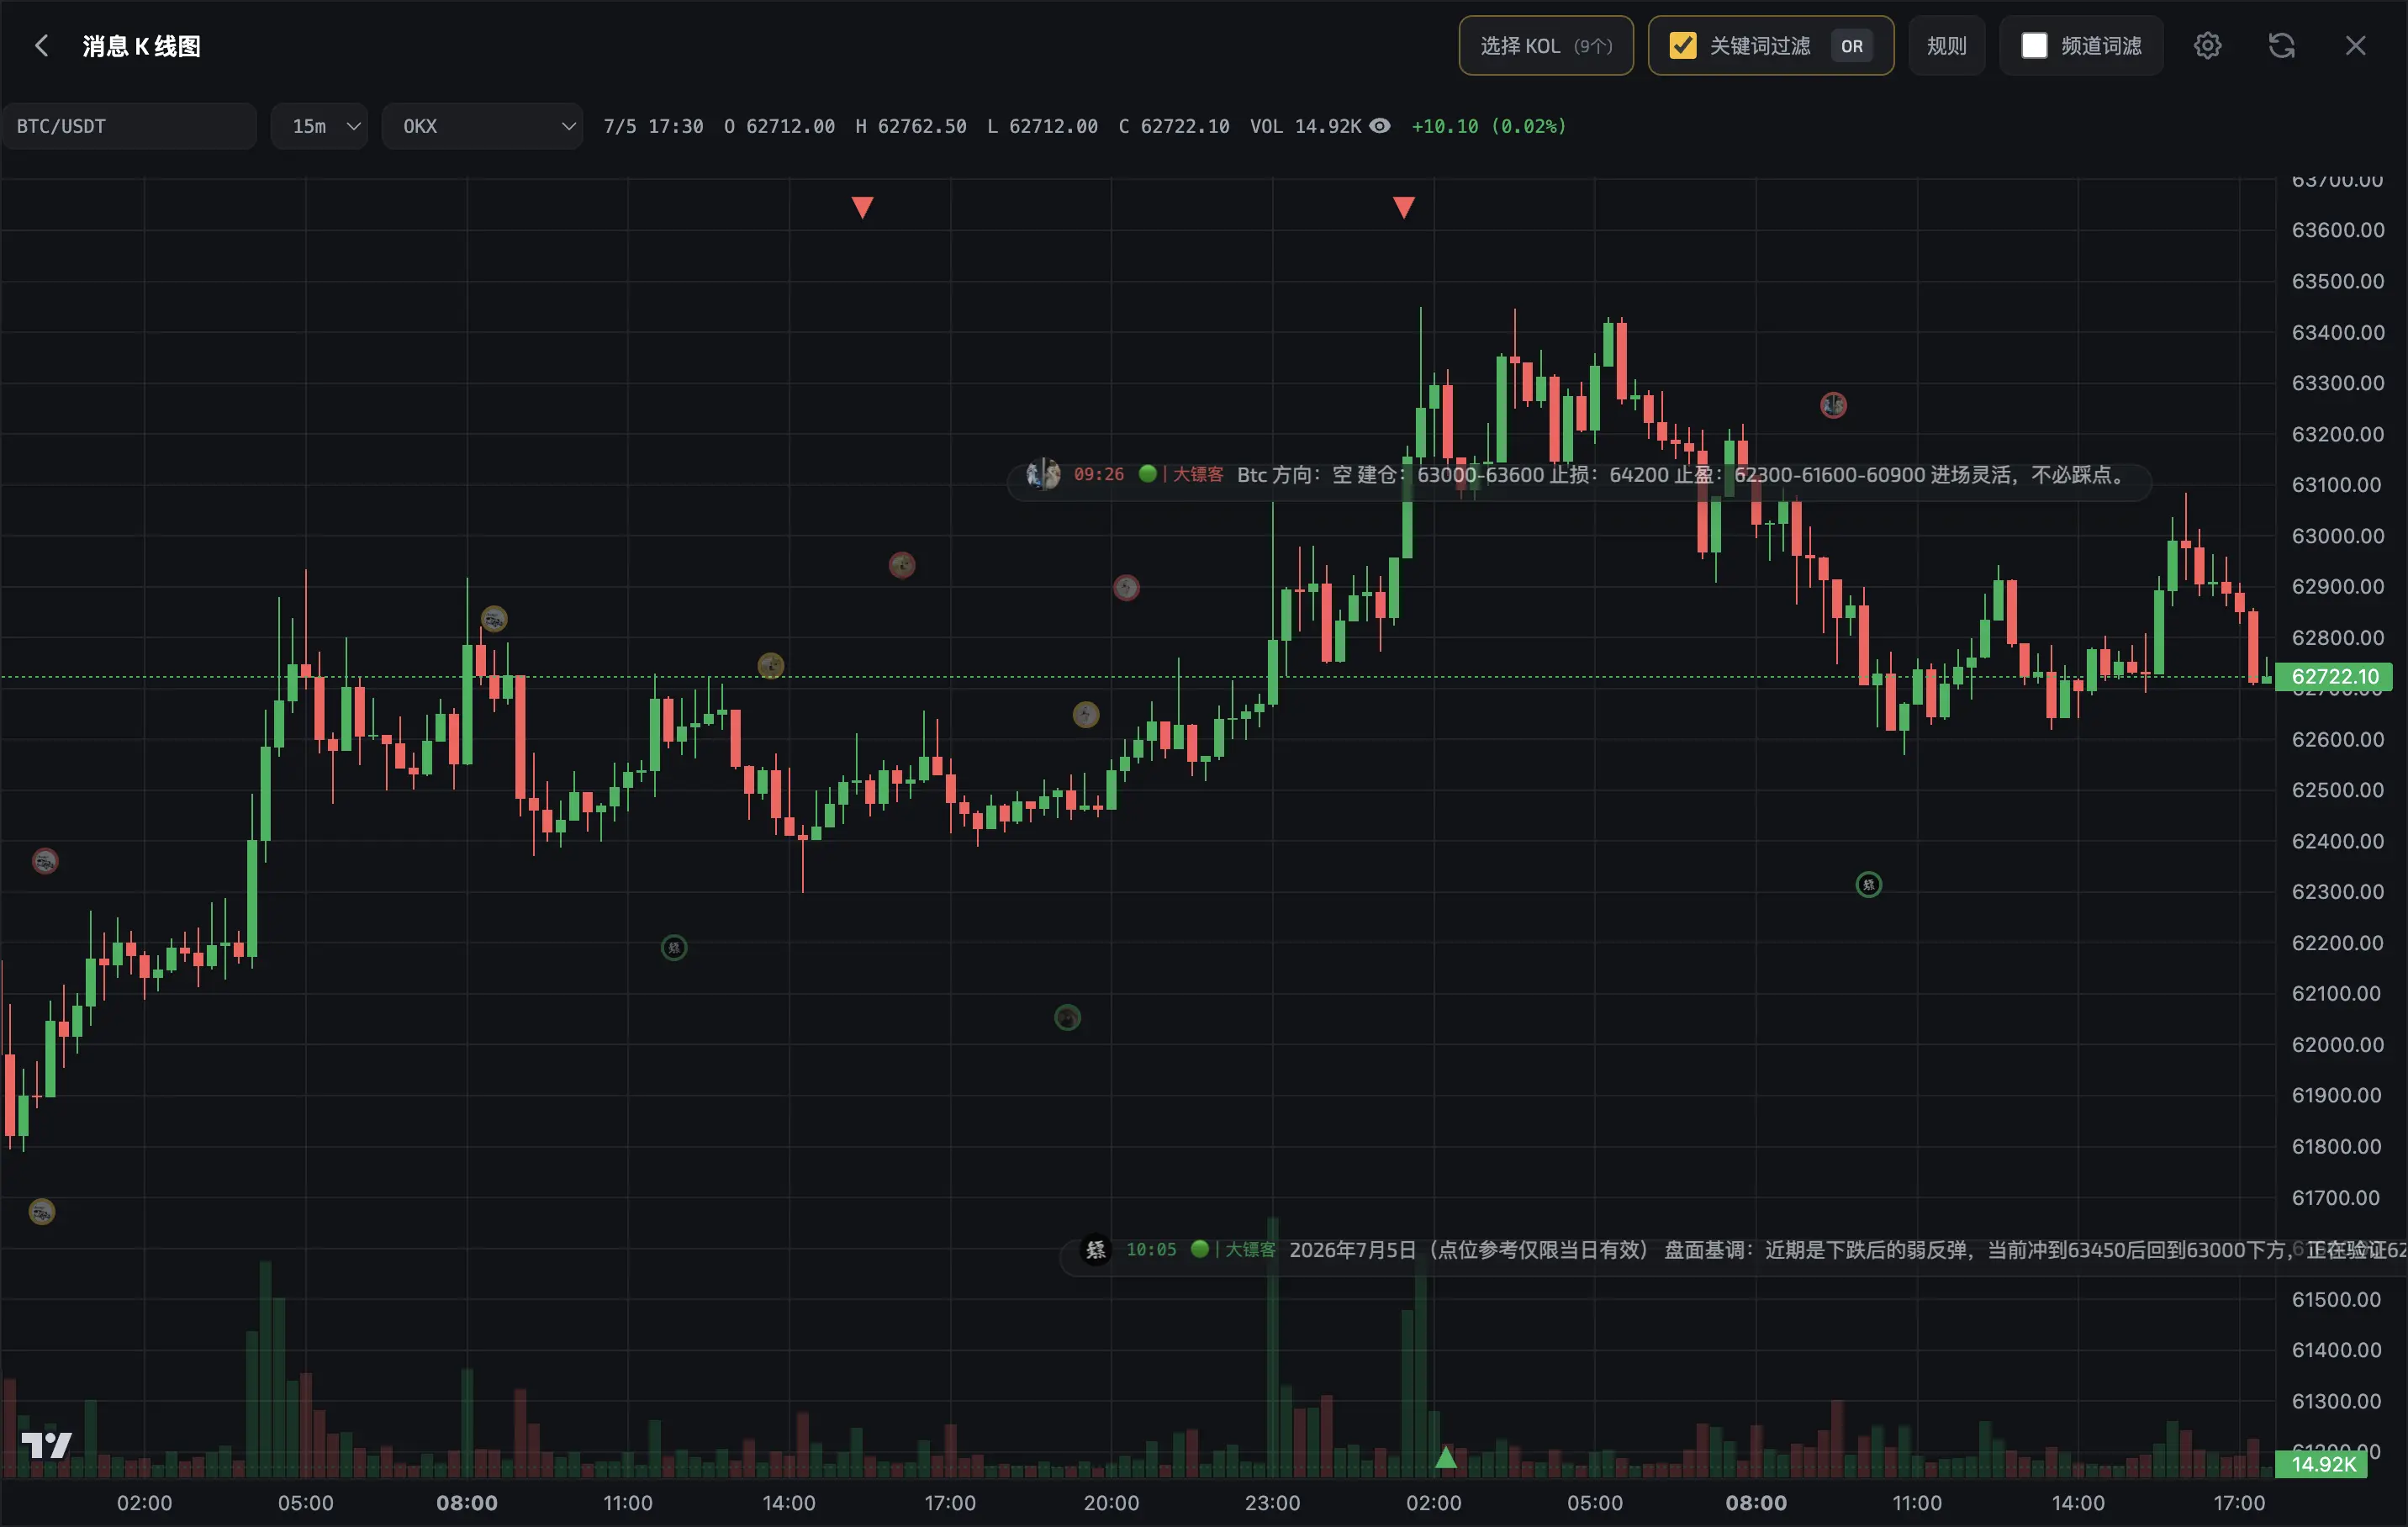Viewport: 2408px width, 1527px height.
Task: Click the yellow KOL marker near 13:40
Action: (771, 665)
